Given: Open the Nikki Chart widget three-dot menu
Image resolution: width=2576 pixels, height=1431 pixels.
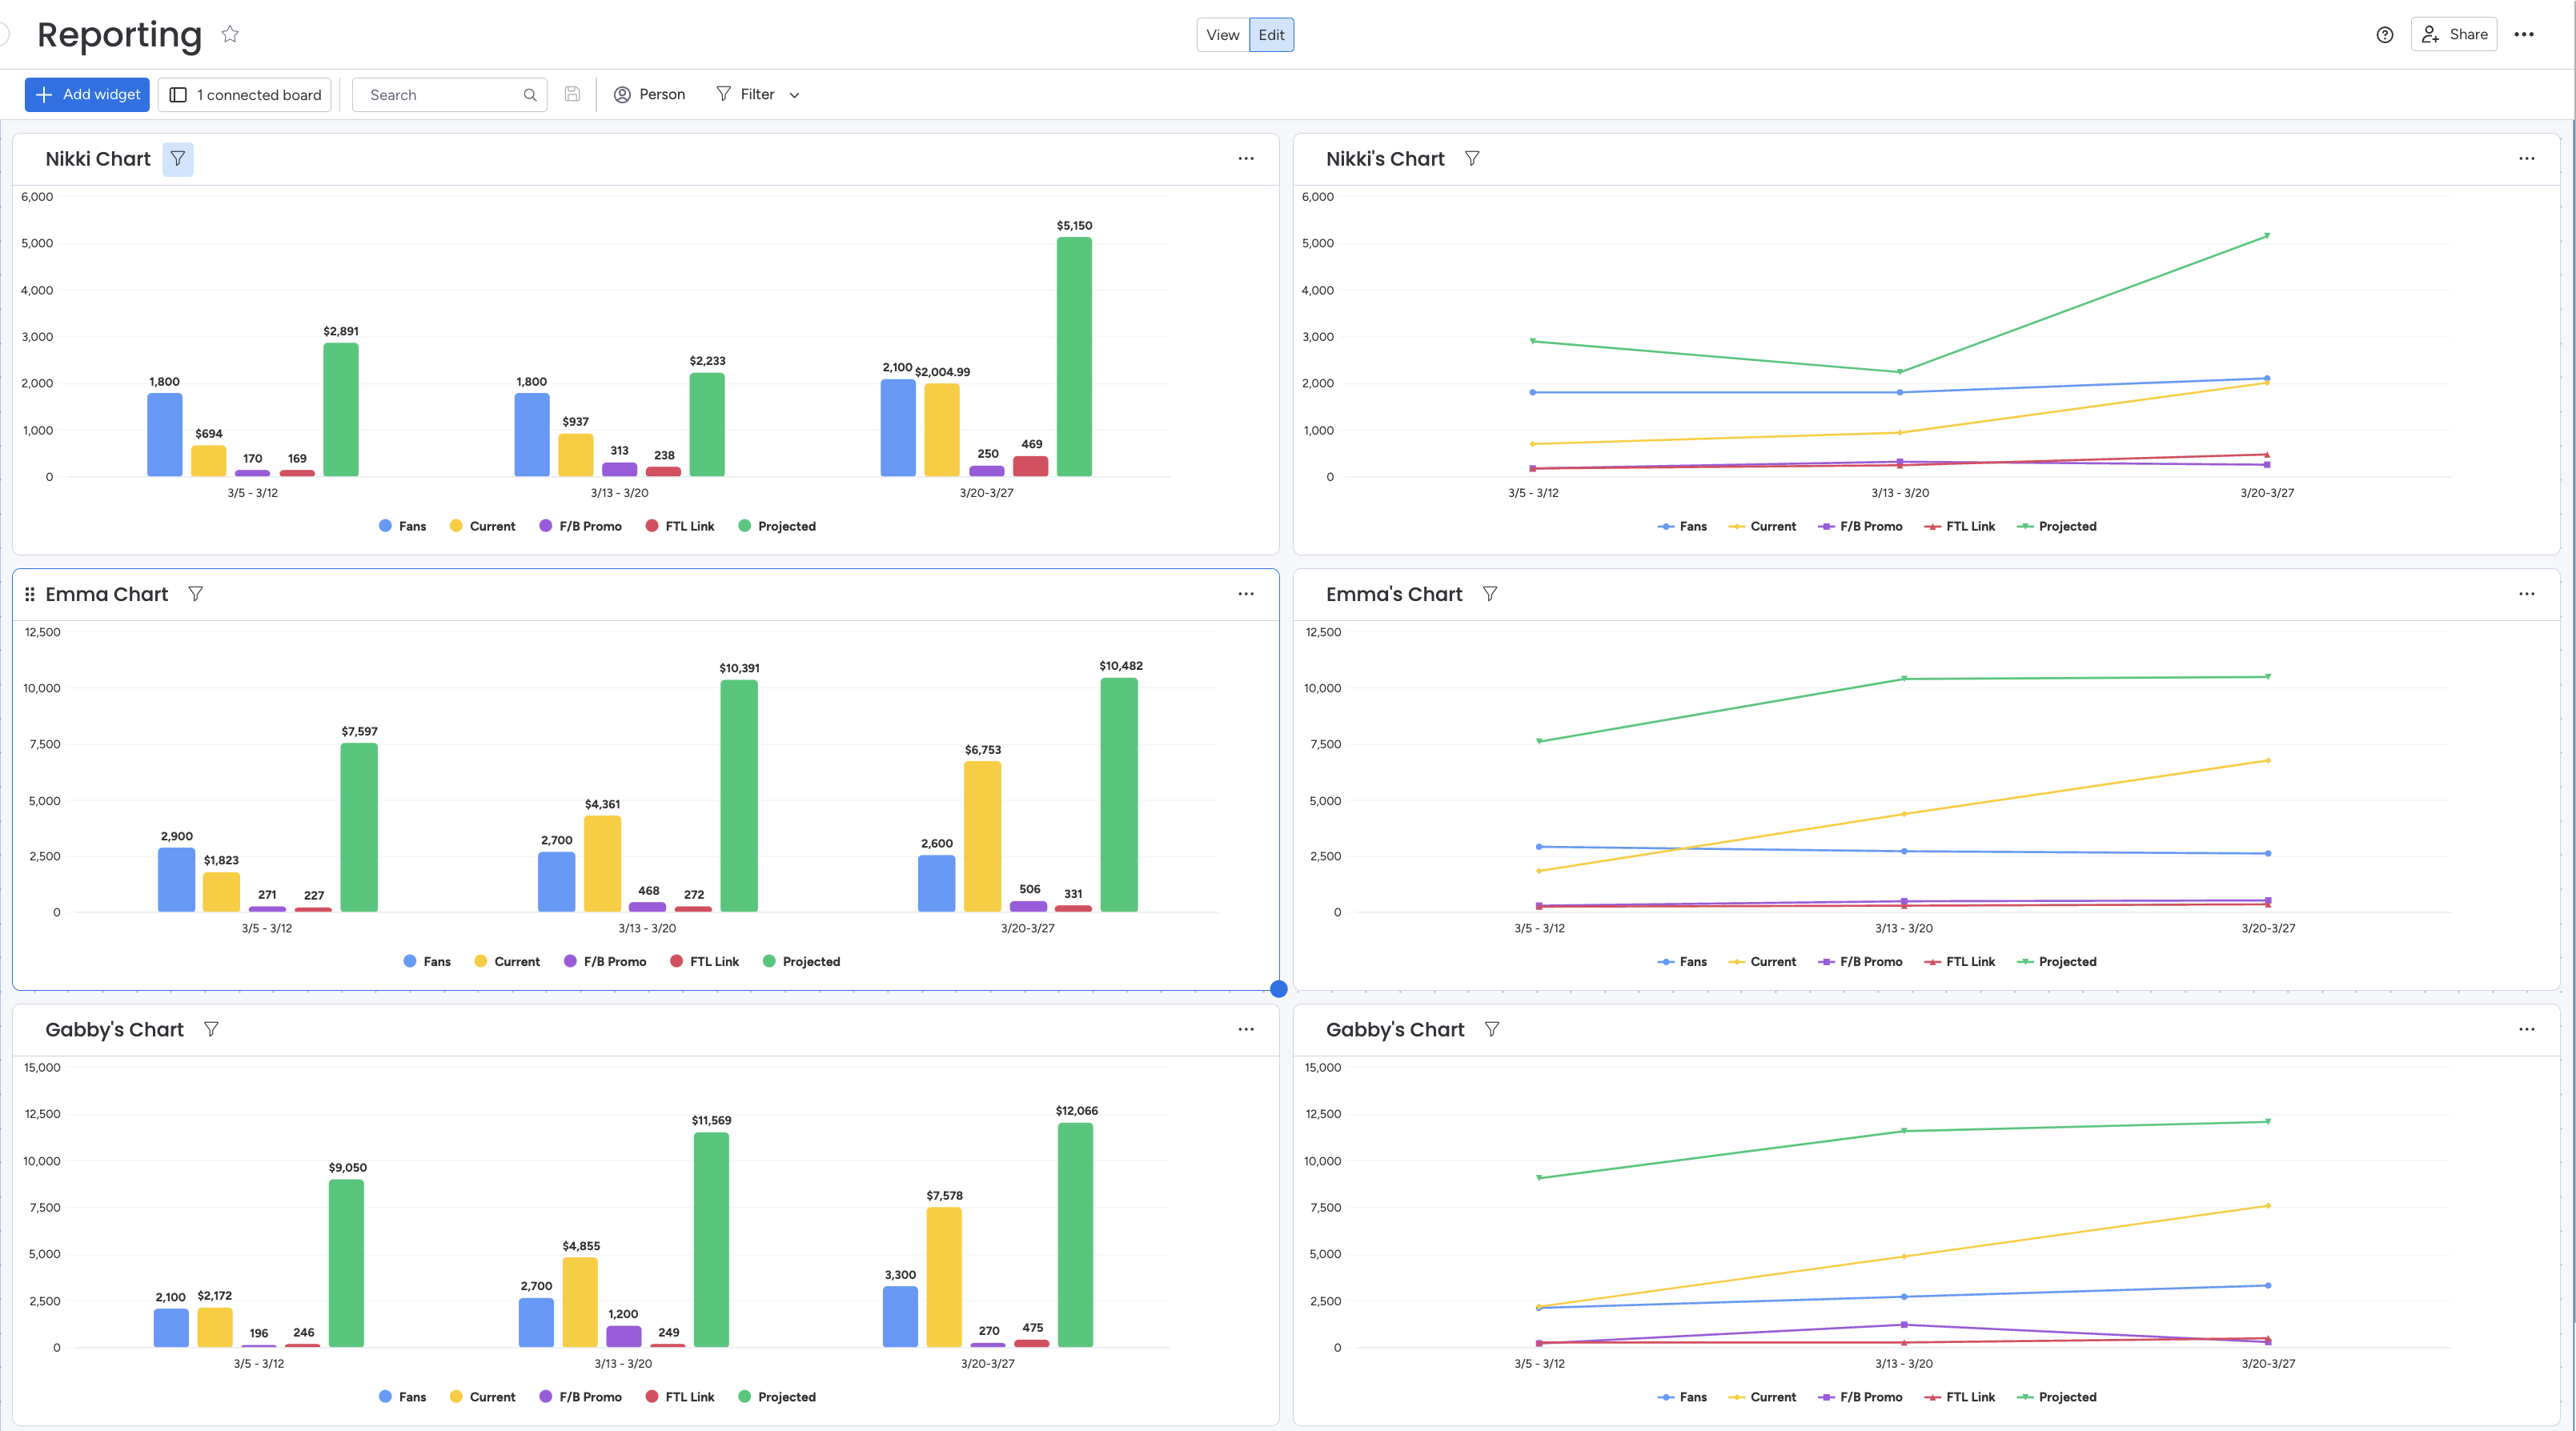Looking at the screenshot, I should 1246,159.
